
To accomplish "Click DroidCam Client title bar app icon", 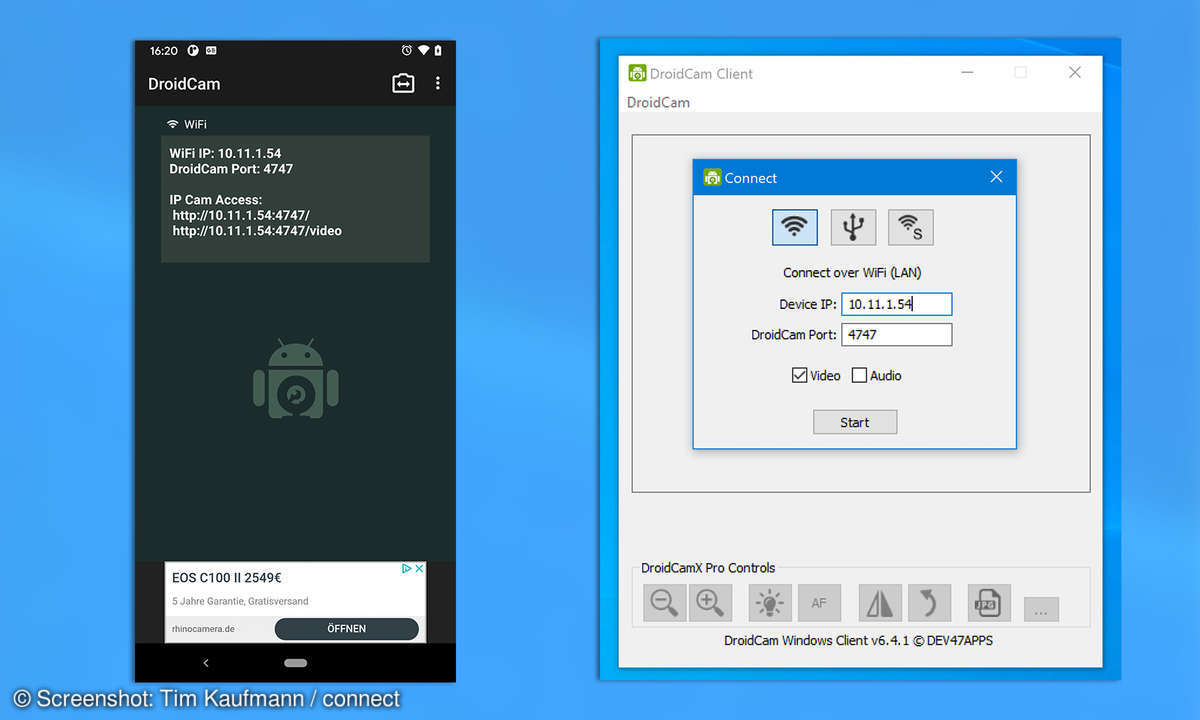I will [x=637, y=73].
